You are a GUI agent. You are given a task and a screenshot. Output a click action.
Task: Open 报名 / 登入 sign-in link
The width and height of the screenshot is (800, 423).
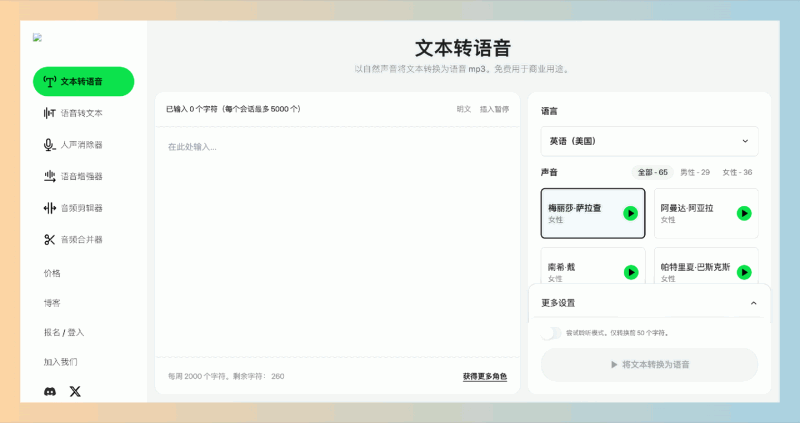pos(64,333)
